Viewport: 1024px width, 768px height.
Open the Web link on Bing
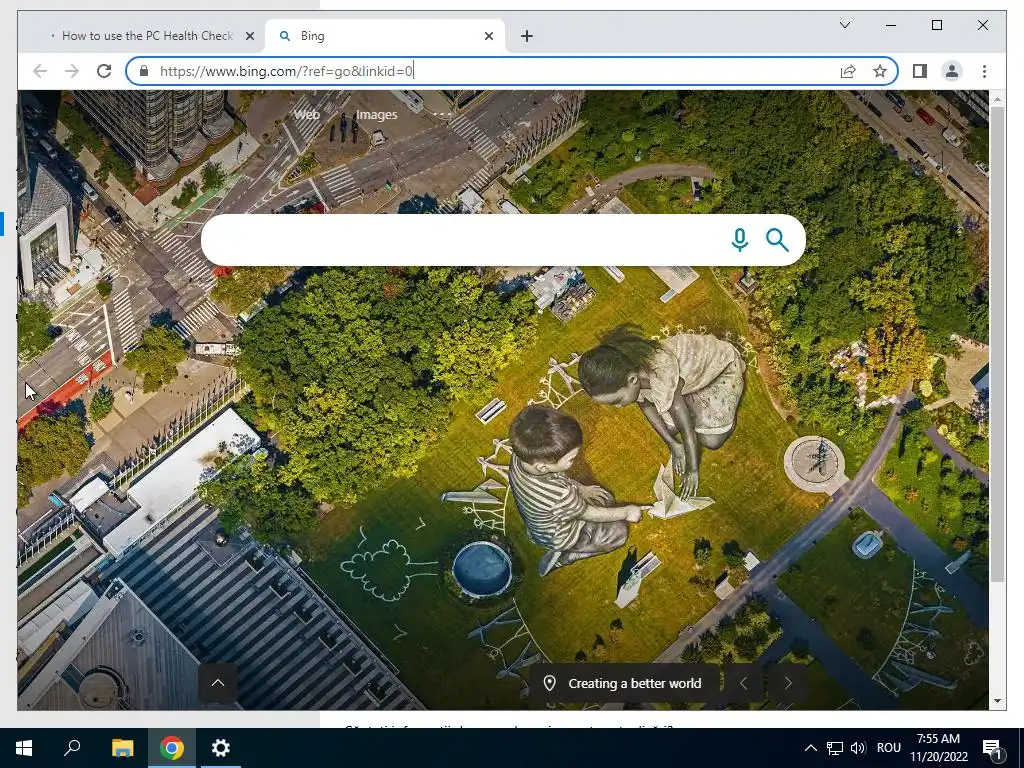click(x=306, y=115)
